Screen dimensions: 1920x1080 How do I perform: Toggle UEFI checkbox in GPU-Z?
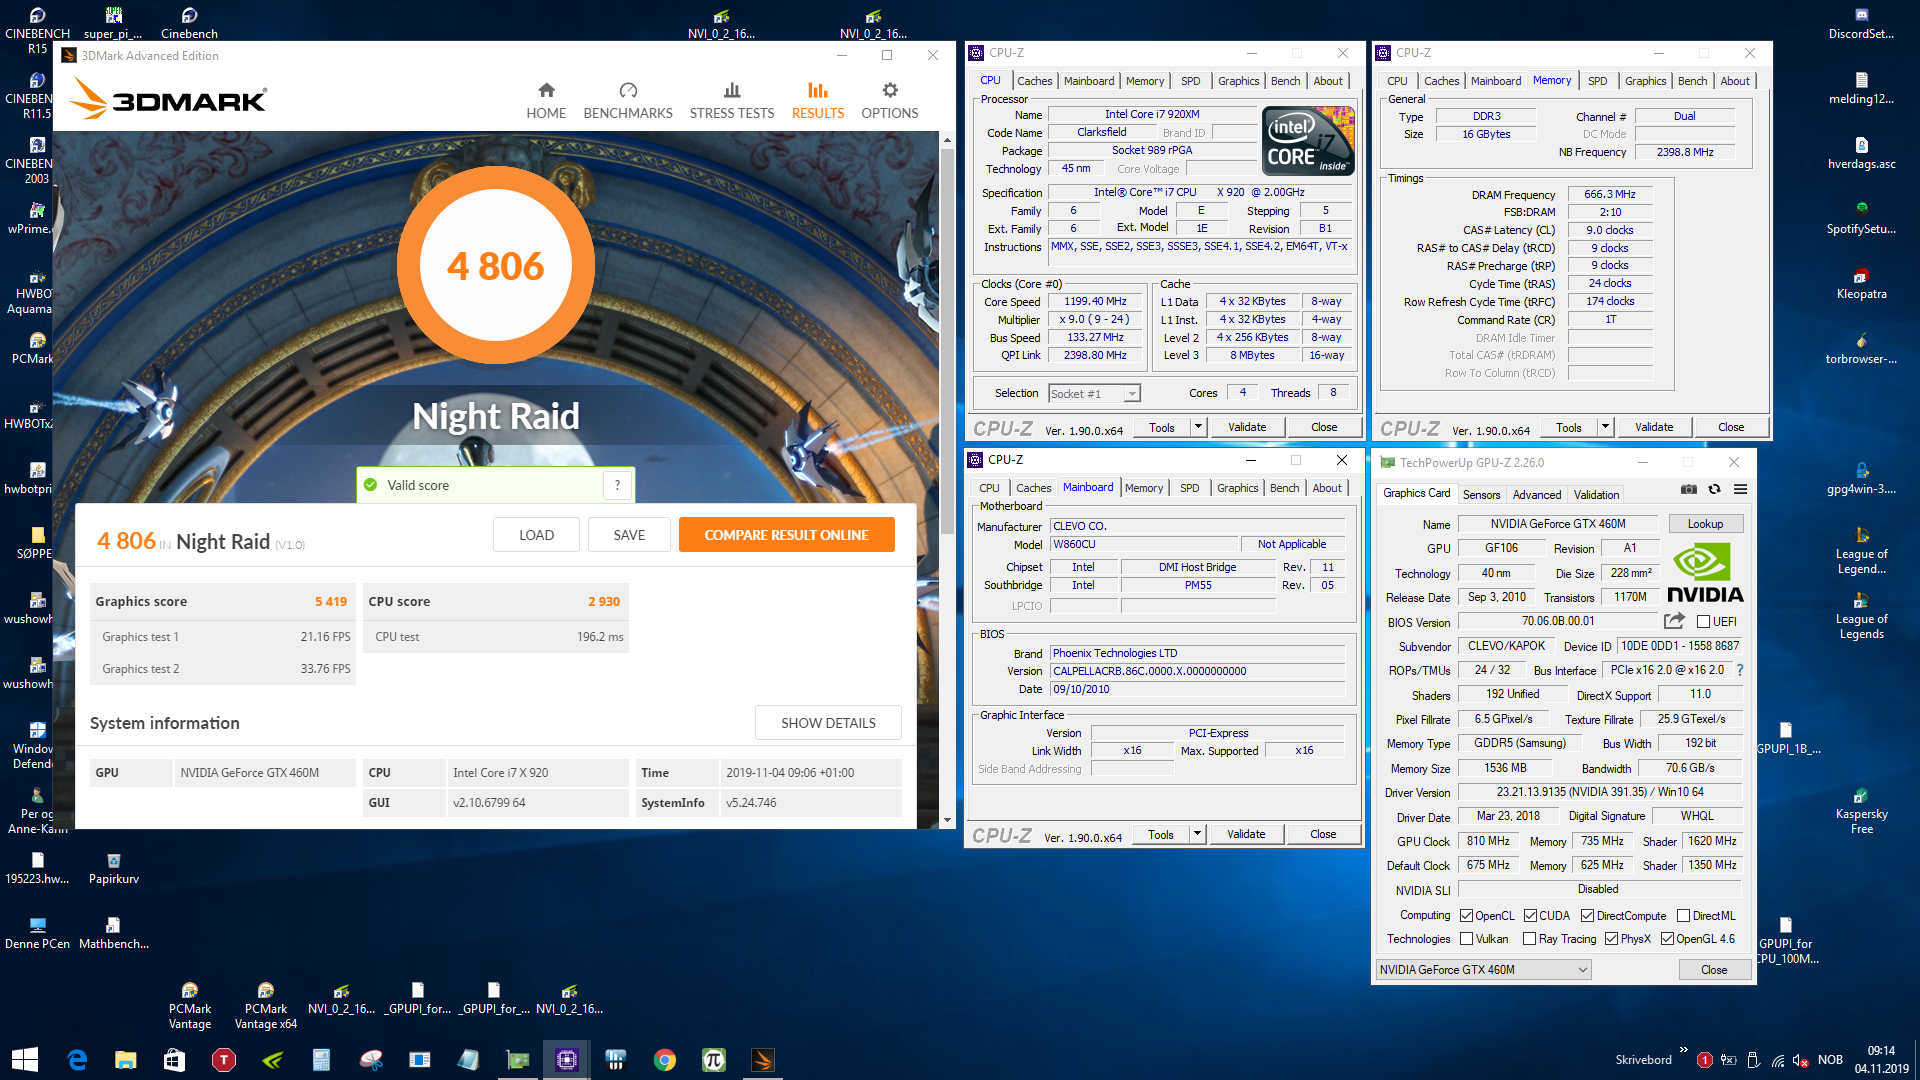pyautogui.click(x=1703, y=622)
